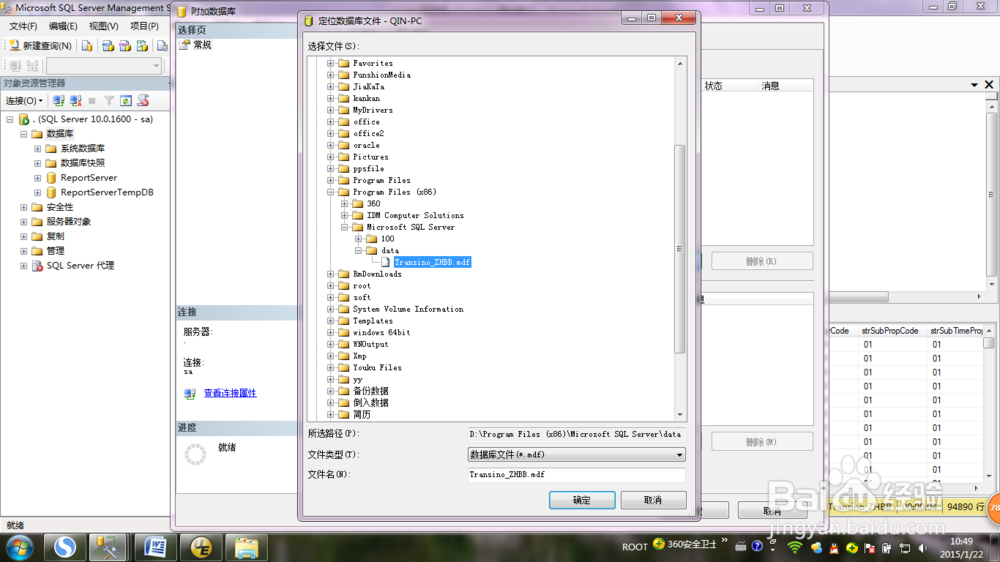Screen dimensions: 1000x562
Task: Open the 文件(F) menu
Action: point(23,26)
